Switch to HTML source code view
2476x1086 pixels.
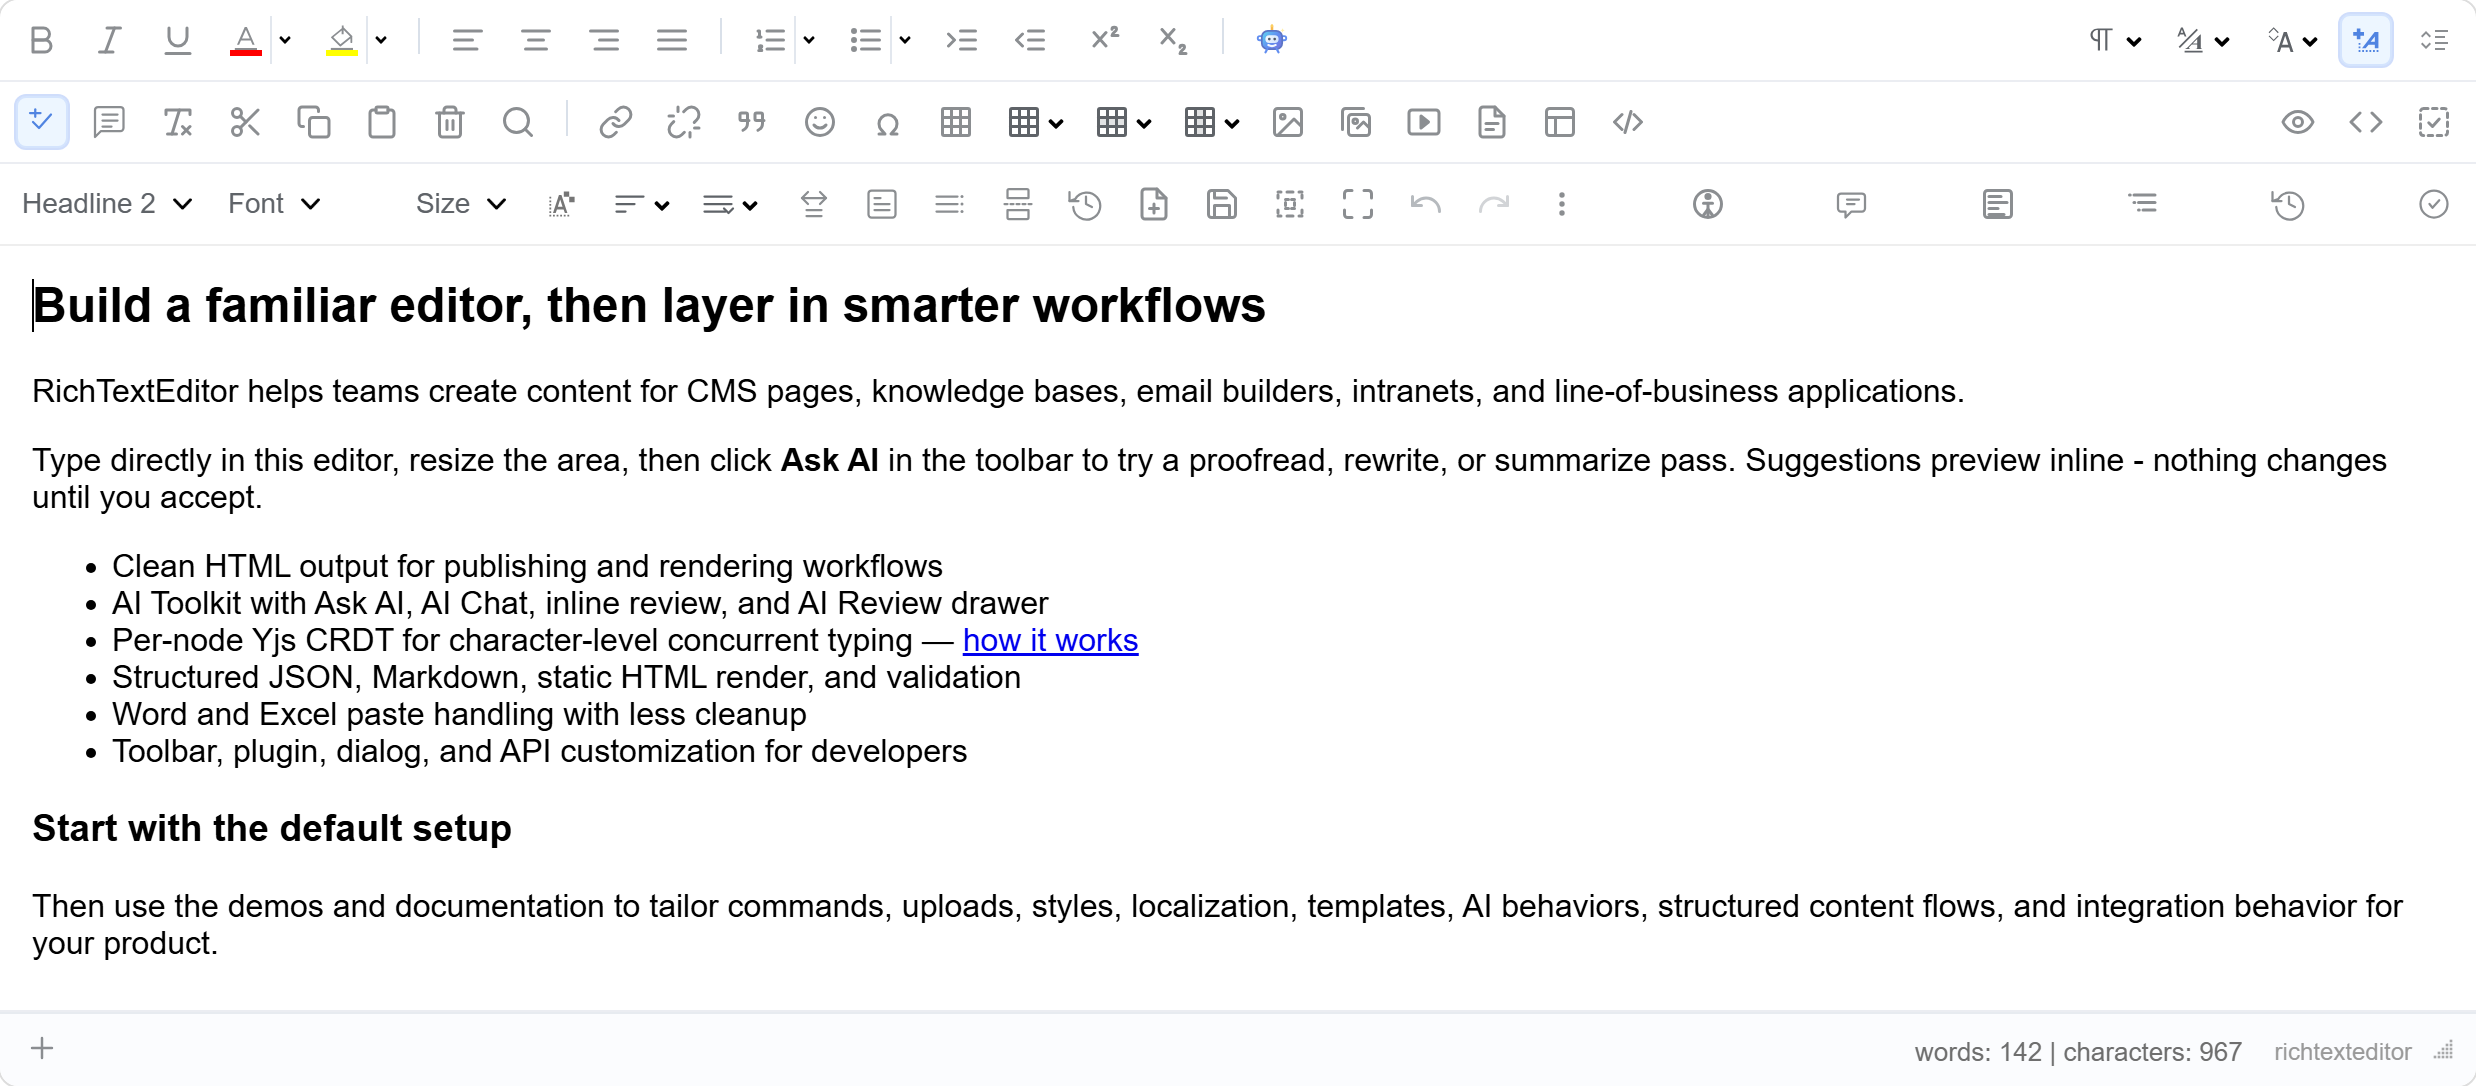pyautogui.click(x=2365, y=122)
